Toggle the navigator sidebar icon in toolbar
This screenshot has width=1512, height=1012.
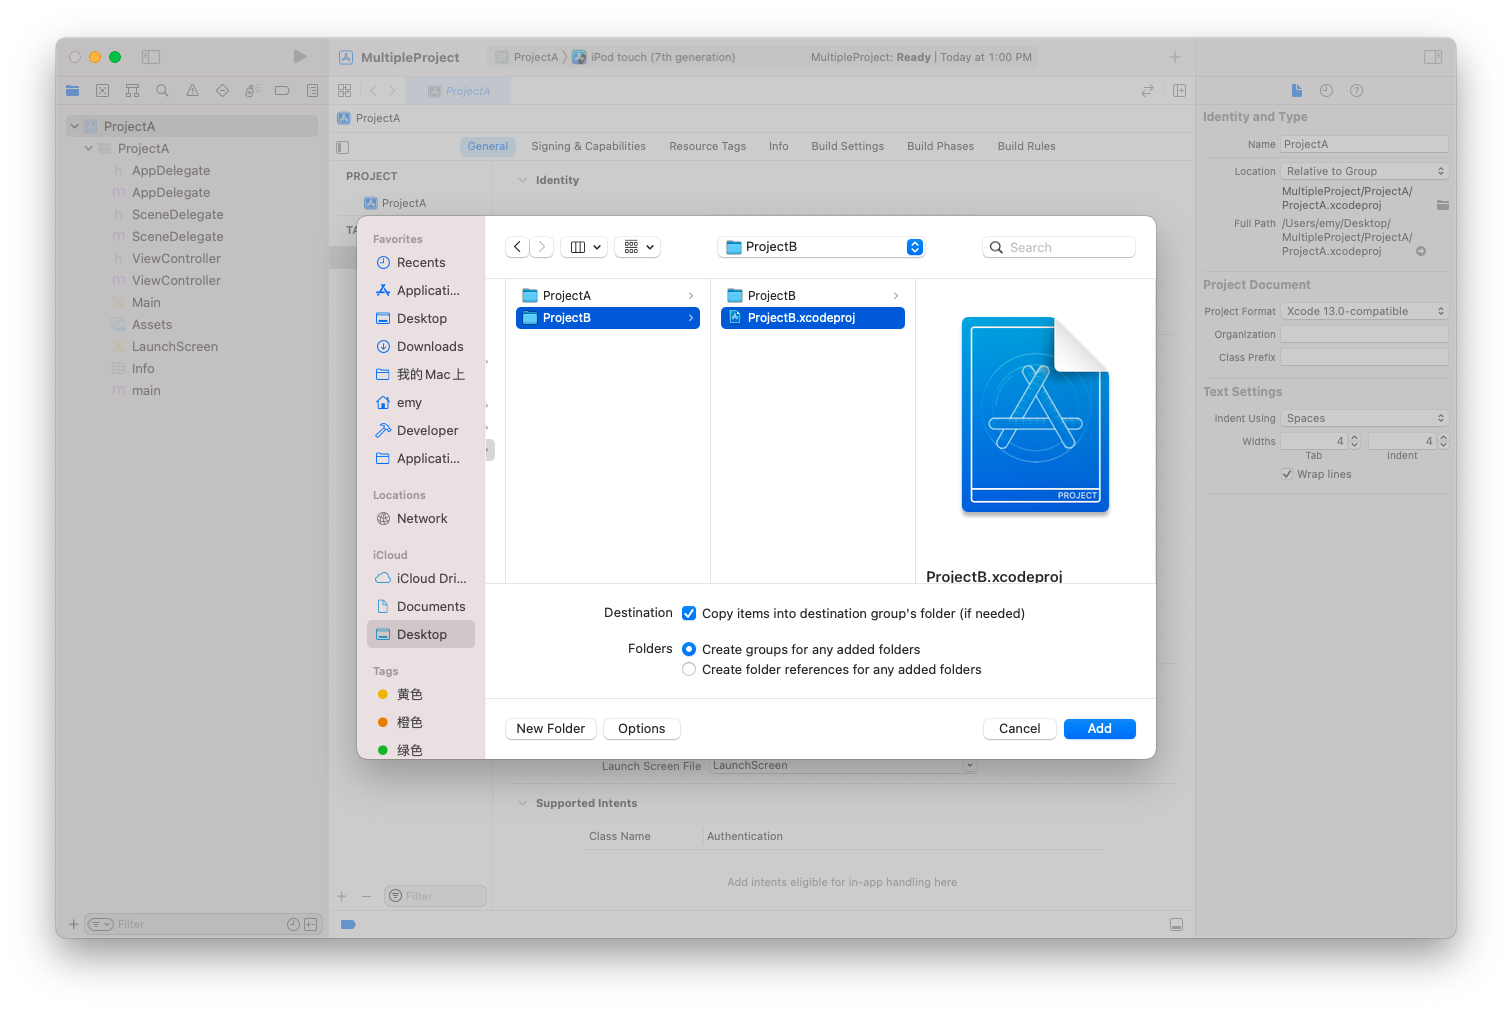pyautogui.click(x=151, y=57)
